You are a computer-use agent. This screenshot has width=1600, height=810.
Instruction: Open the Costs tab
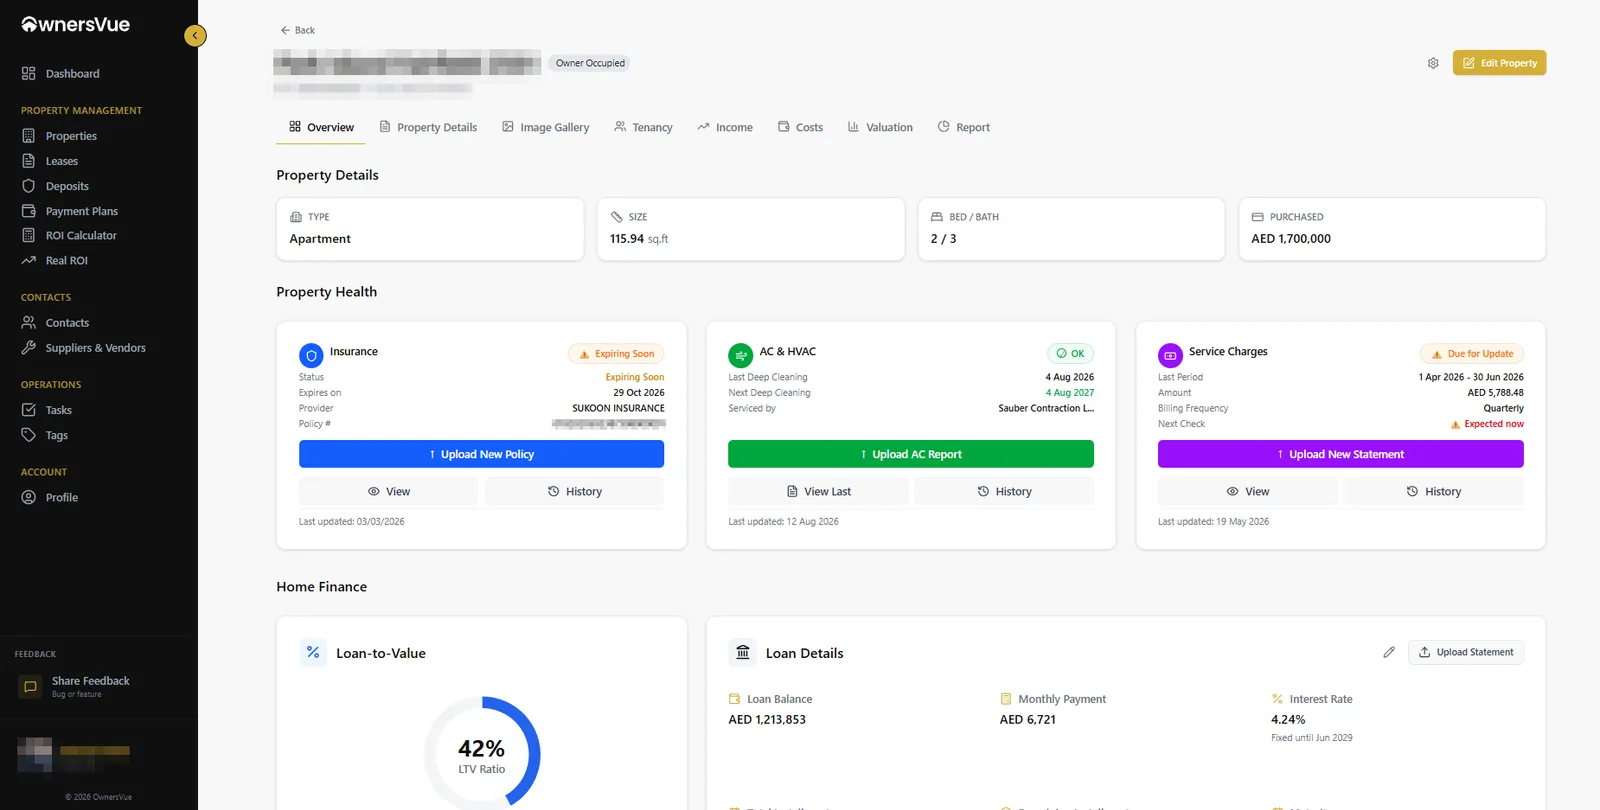(800, 127)
